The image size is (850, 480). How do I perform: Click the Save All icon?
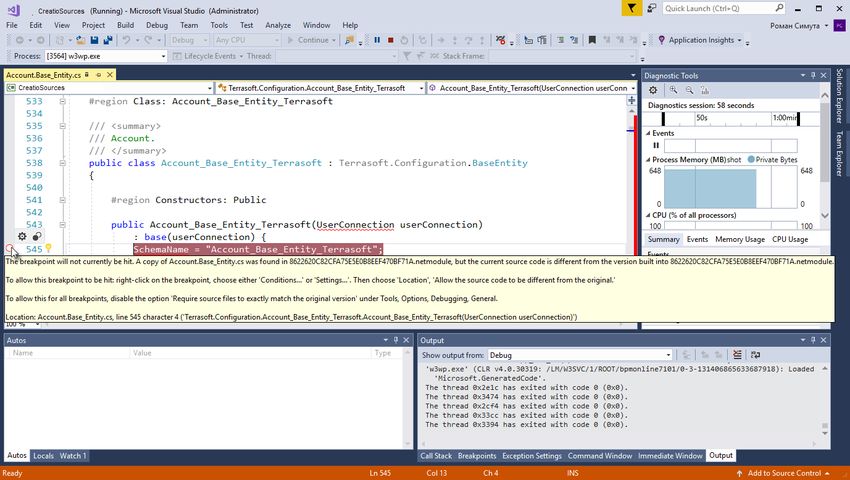(x=108, y=40)
